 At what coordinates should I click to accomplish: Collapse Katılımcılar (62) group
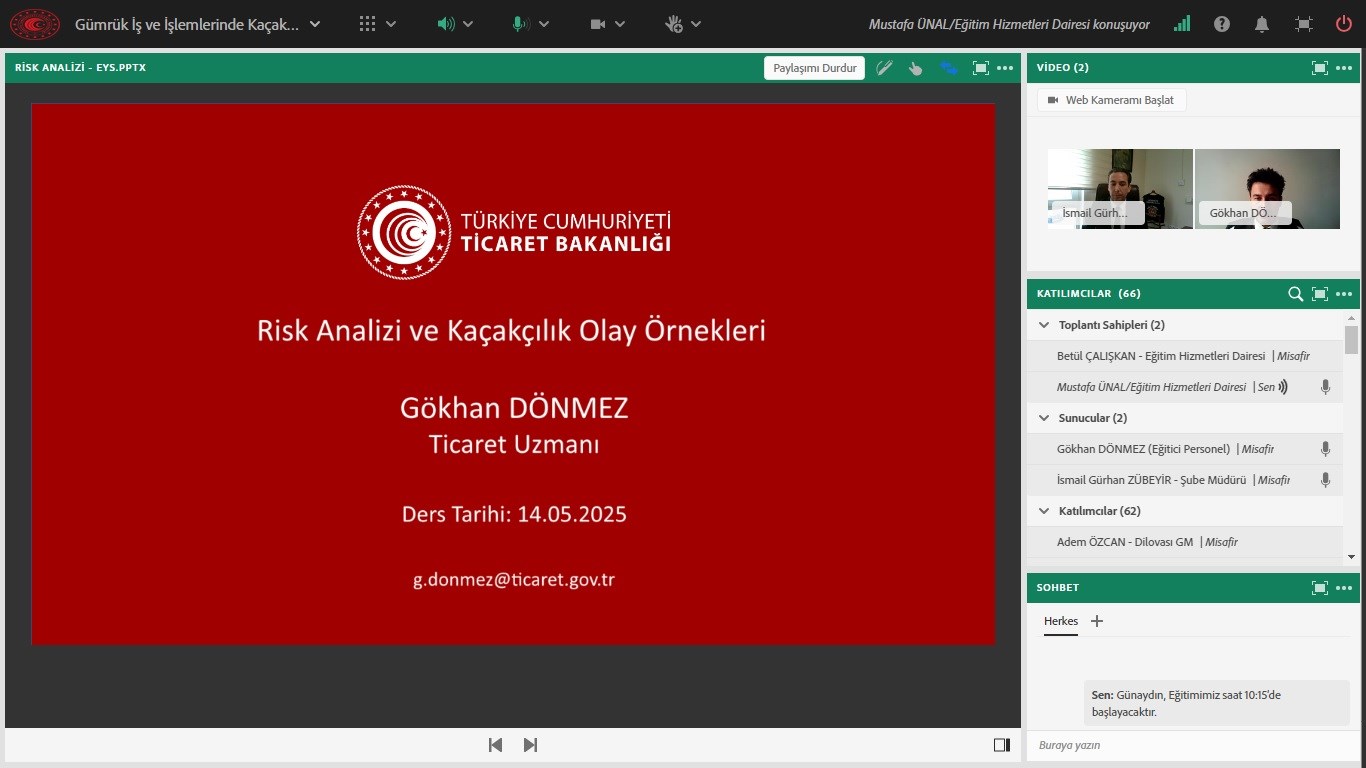(x=1044, y=511)
